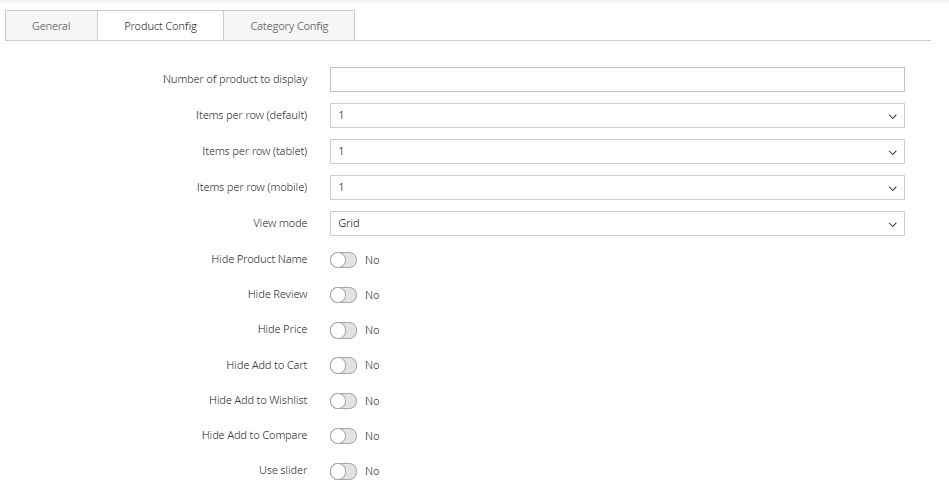Open Items per row (mobile) dropdown
This screenshot has width=949, height=498.
tap(616, 188)
